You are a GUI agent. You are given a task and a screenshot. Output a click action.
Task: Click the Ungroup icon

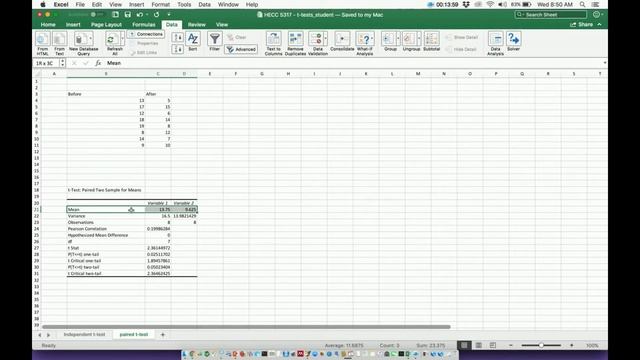pos(411,42)
